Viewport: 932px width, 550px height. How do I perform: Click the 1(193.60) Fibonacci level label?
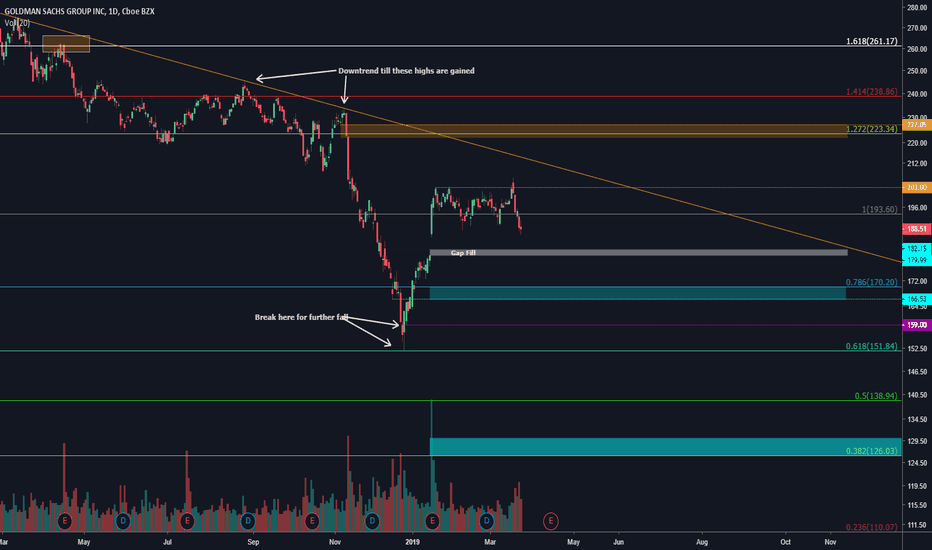pyautogui.click(x=880, y=209)
